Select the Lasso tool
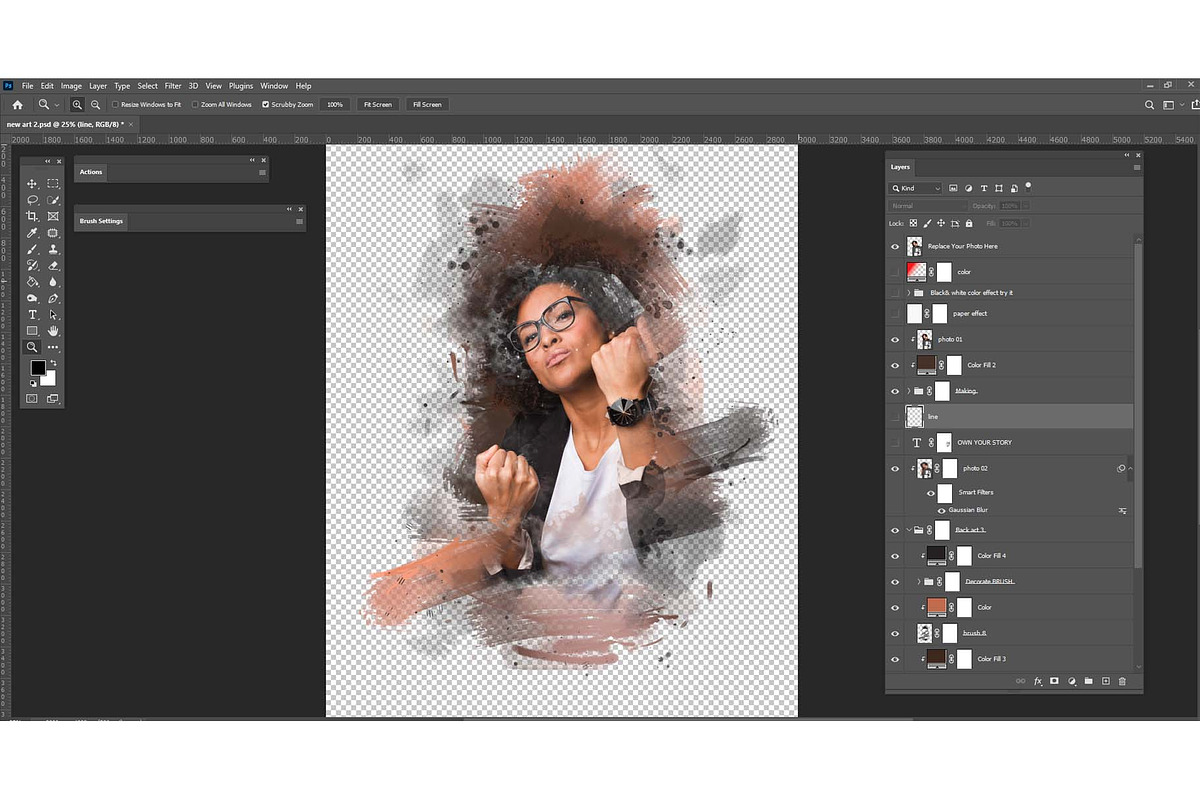The width and height of the screenshot is (1200, 800). (x=32, y=200)
